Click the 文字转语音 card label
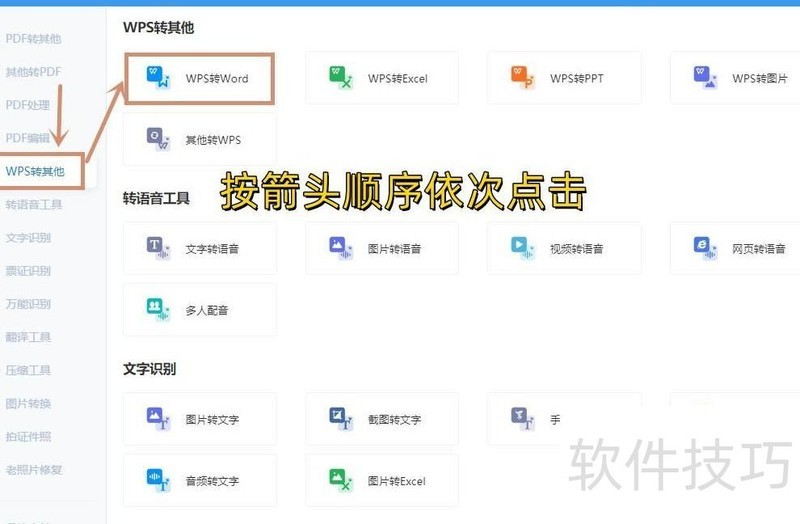 [x=212, y=249]
